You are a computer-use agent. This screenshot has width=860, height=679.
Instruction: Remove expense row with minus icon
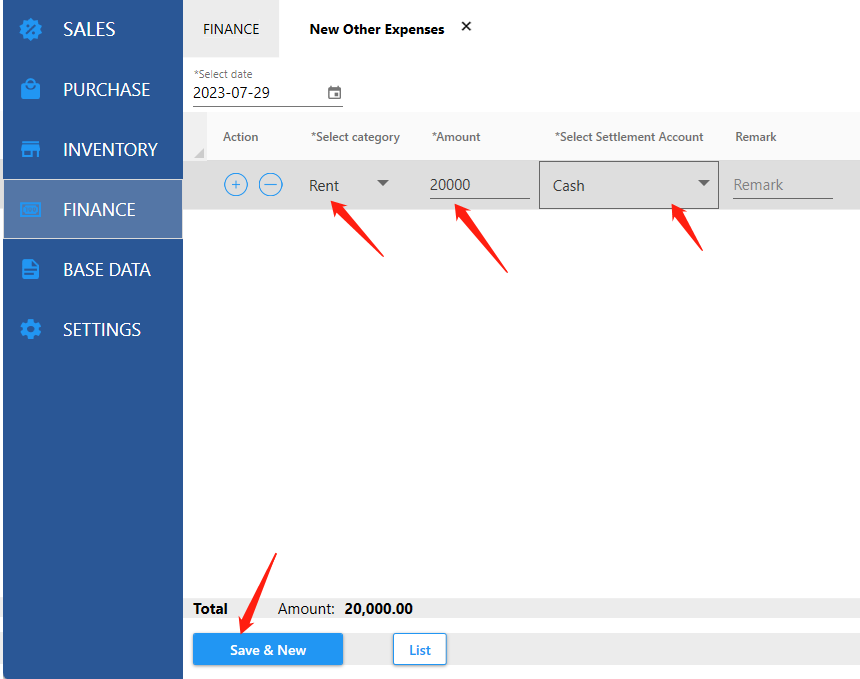270,184
